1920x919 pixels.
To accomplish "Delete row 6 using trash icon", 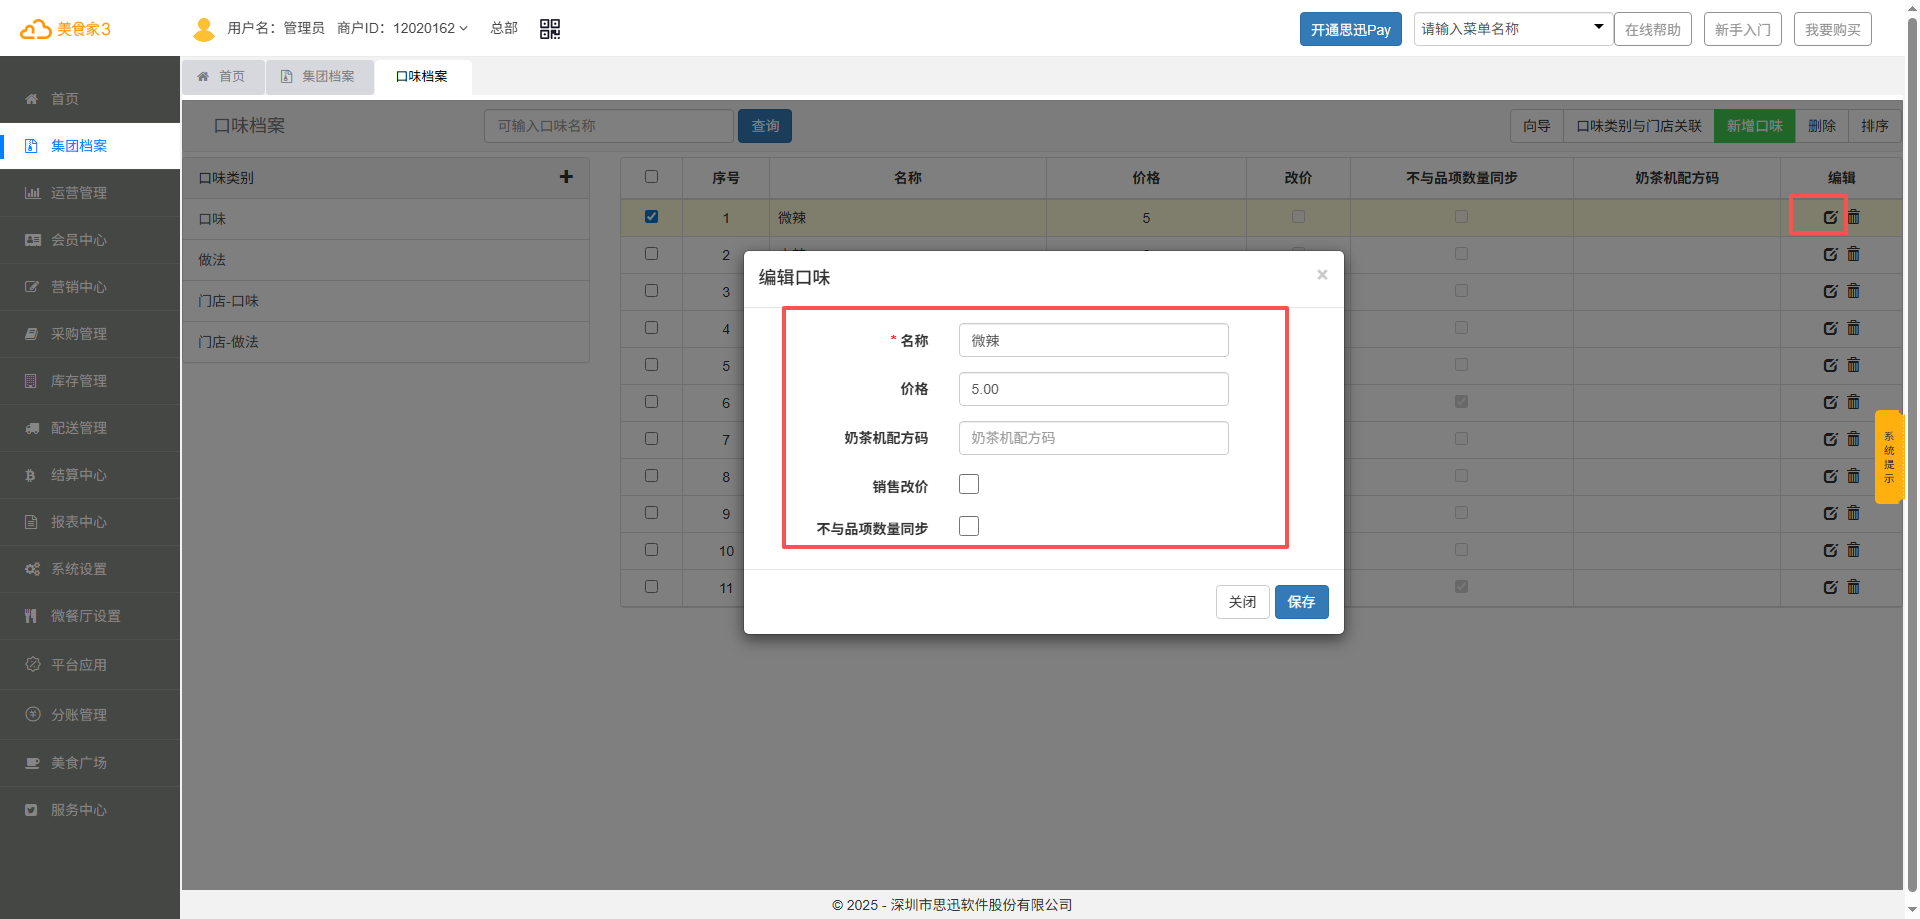I will coord(1853,402).
